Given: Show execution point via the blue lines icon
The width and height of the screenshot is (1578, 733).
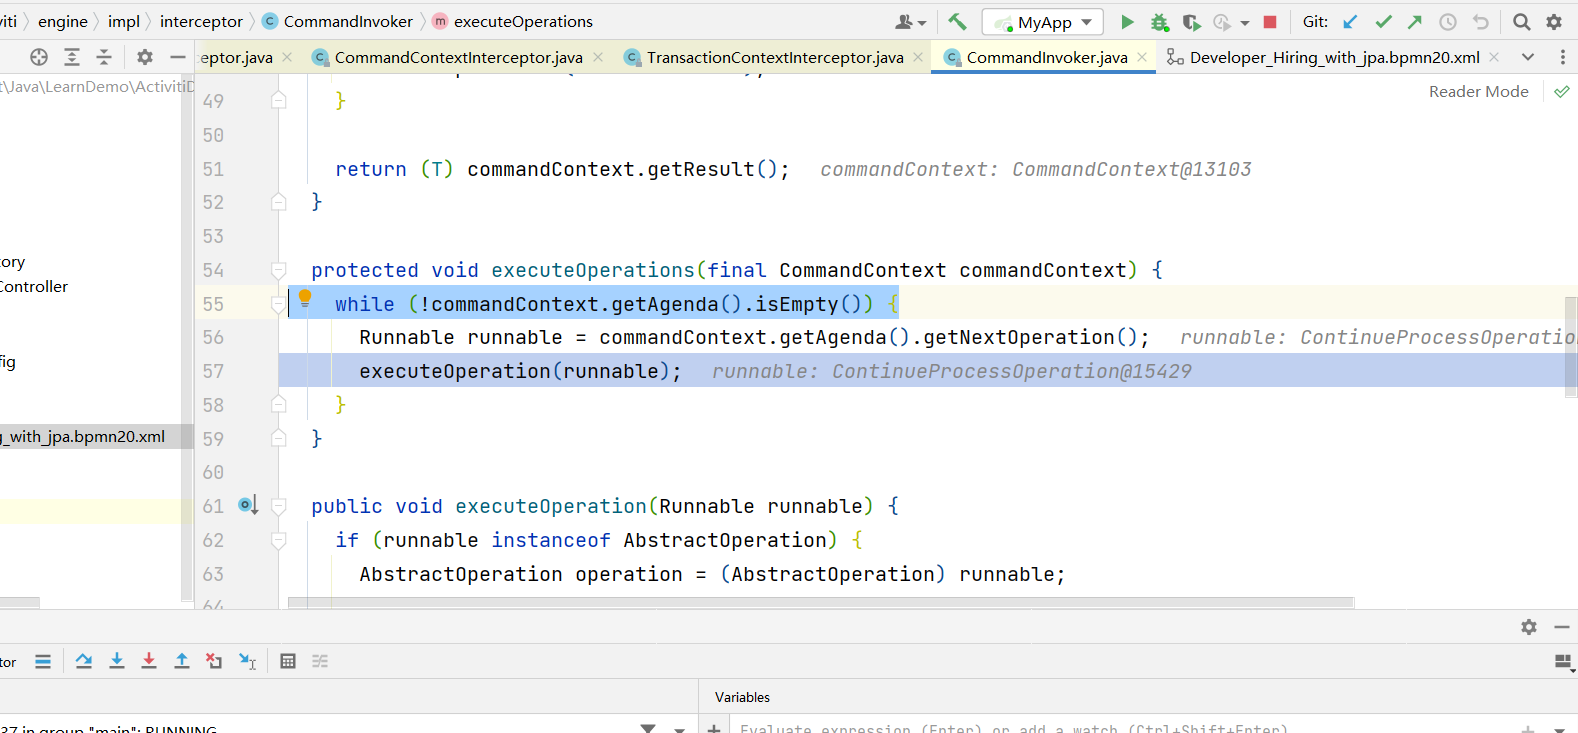Looking at the screenshot, I should tap(43, 661).
